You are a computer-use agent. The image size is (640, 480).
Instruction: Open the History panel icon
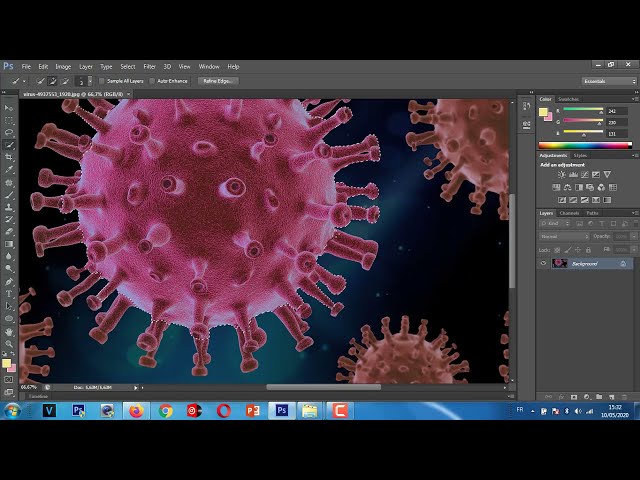click(527, 107)
